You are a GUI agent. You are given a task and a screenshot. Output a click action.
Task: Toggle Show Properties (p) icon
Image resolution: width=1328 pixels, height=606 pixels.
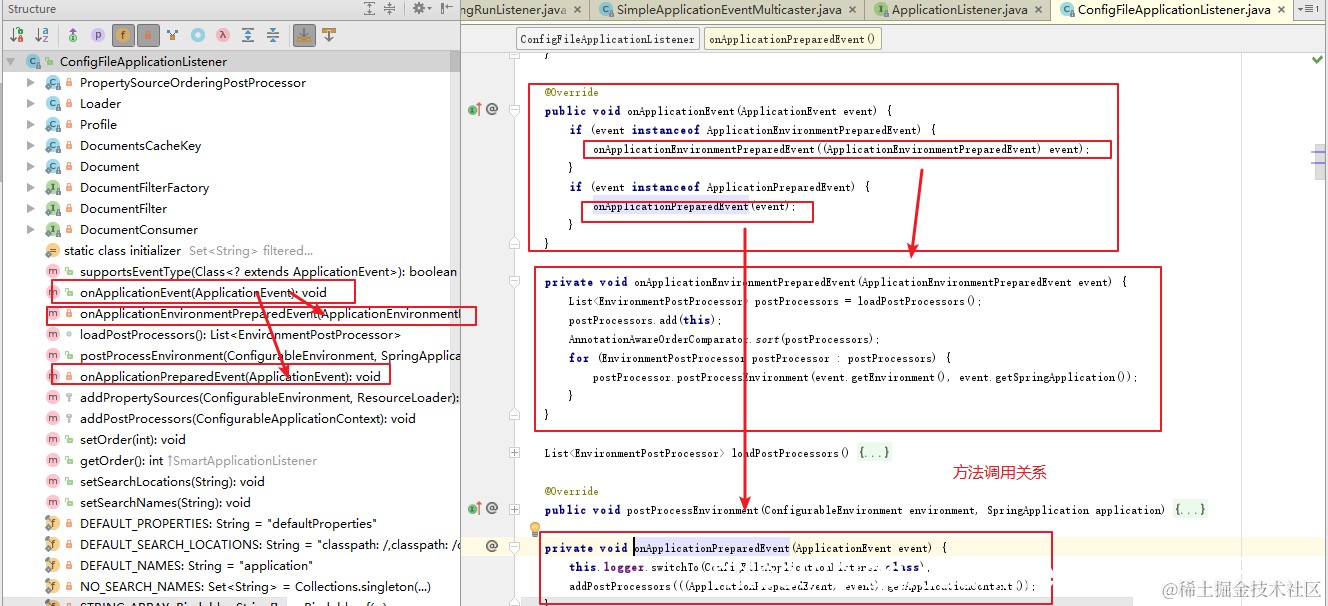point(98,35)
